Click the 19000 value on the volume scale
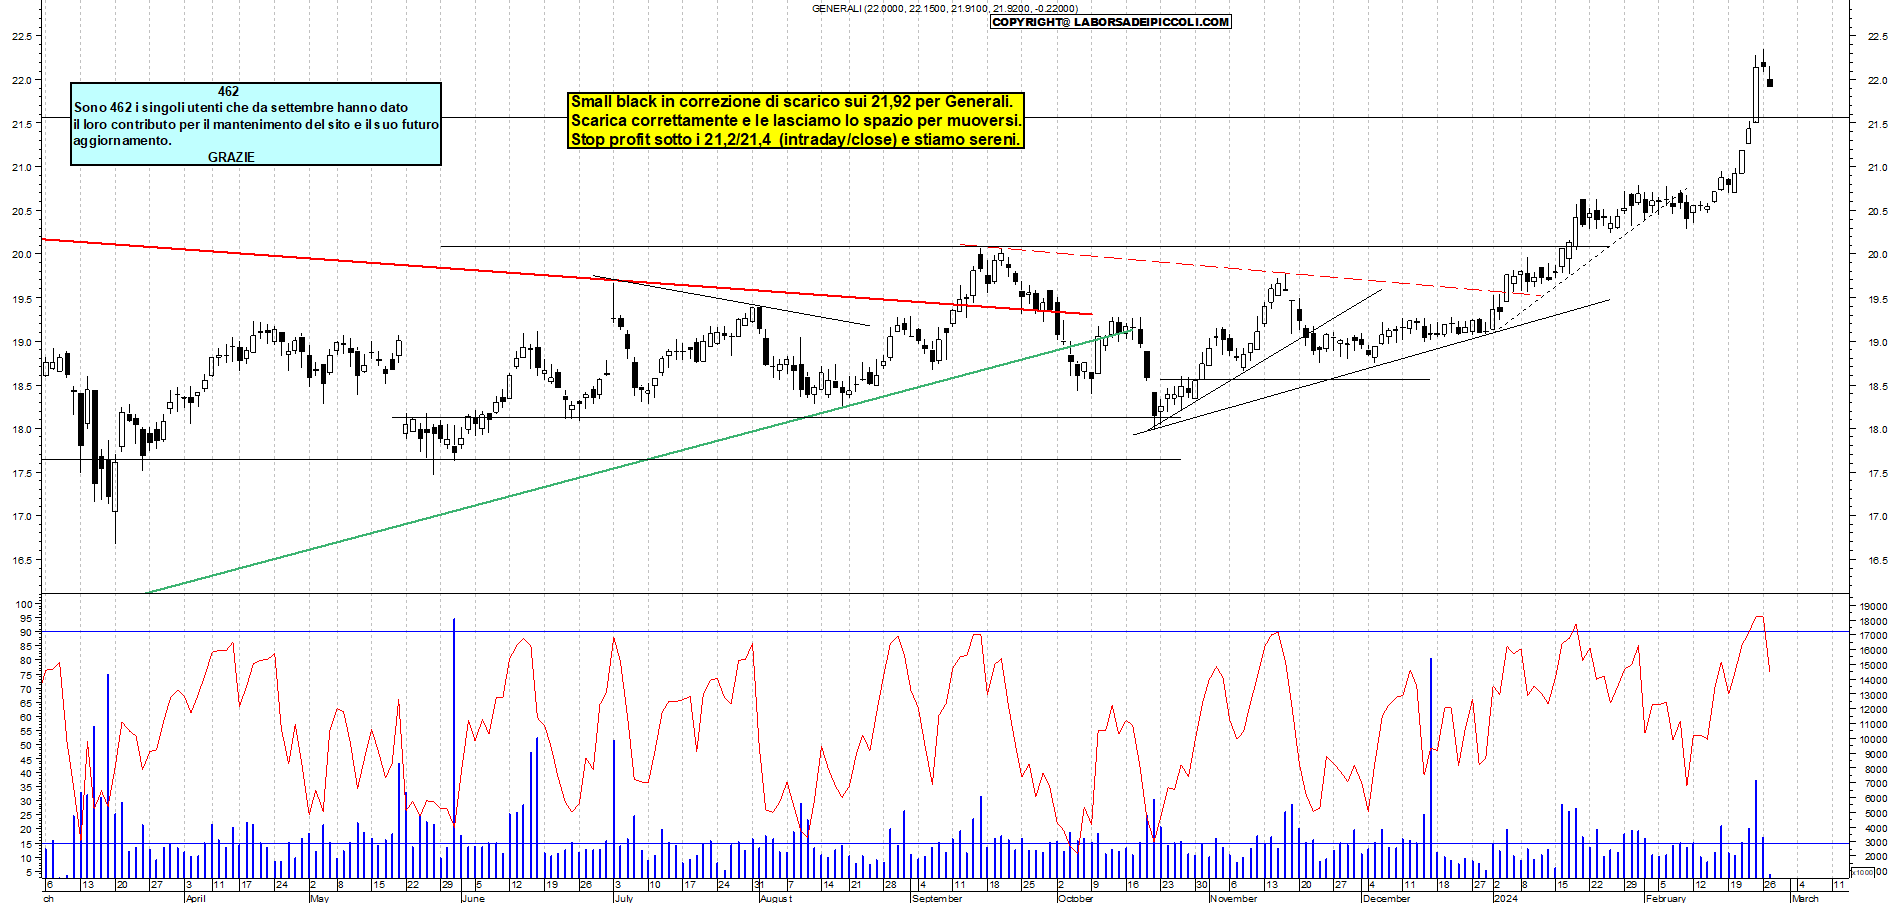The width and height of the screenshot is (1890, 903). [x=1873, y=606]
